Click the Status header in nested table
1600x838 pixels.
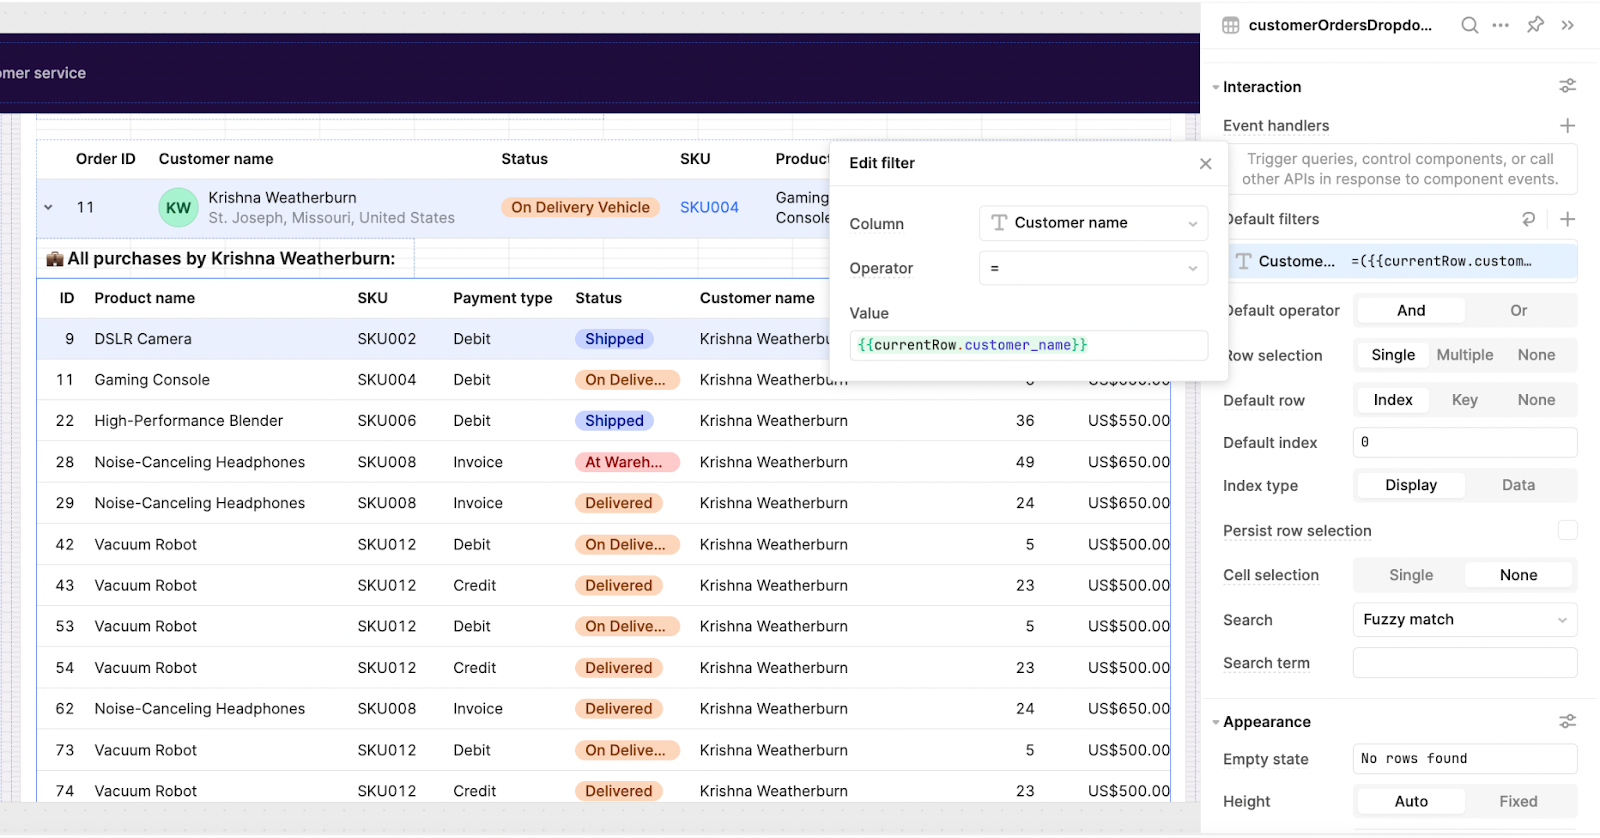click(599, 298)
